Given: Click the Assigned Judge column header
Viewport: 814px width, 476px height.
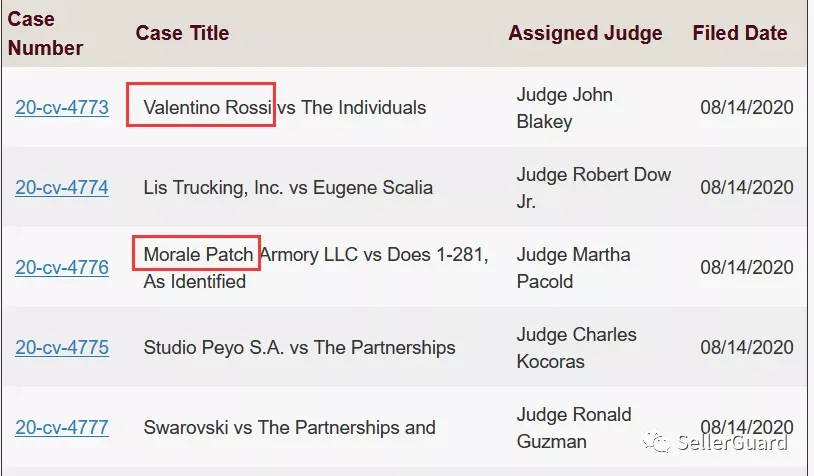Looking at the screenshot, I should (x=585, y=33).
